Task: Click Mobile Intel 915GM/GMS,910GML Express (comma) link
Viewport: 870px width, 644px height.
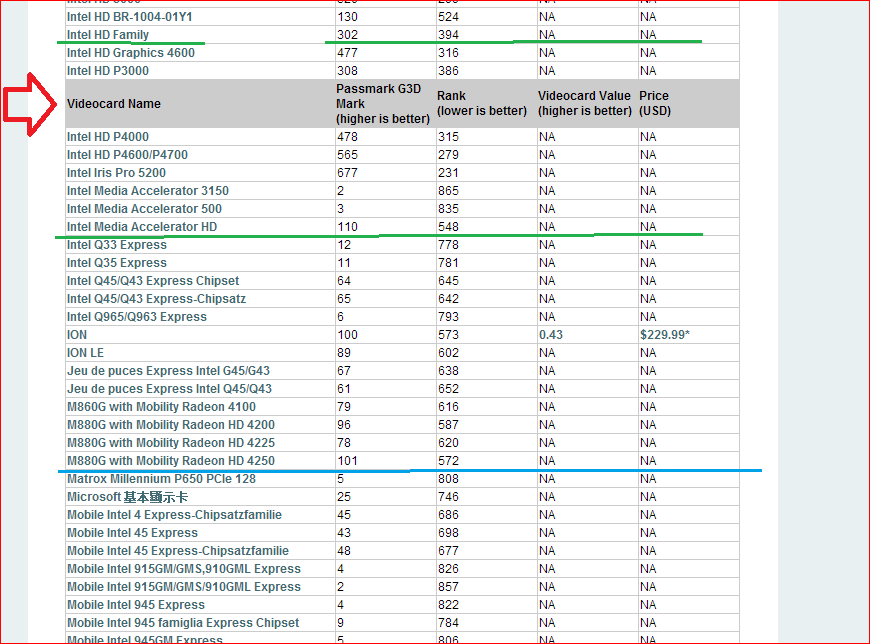Action: point(184,569)
